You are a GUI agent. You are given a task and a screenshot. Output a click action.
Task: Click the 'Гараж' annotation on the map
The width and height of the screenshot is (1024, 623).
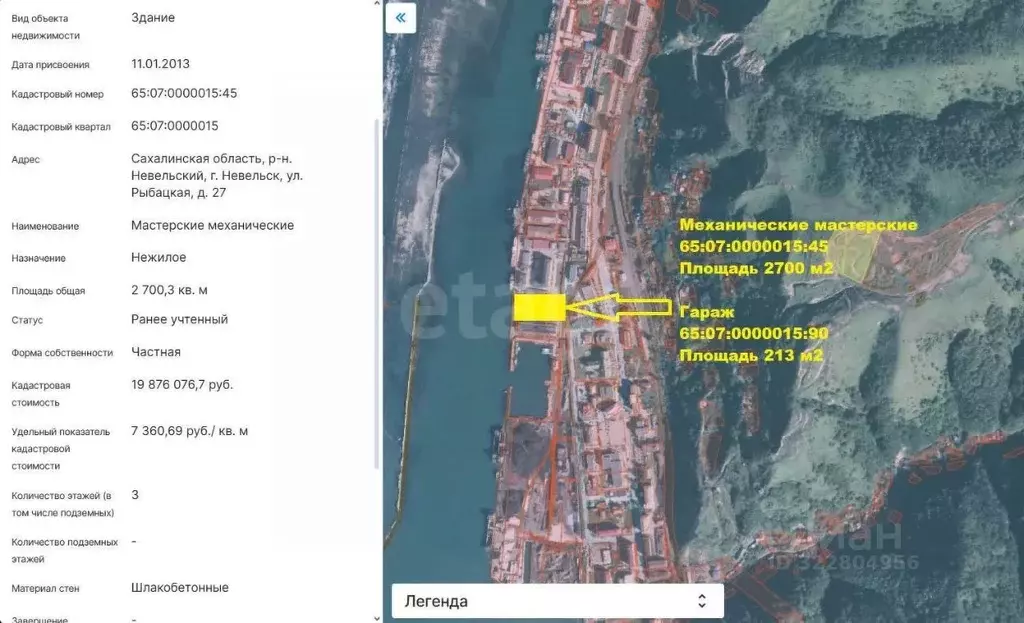pyautogui.click(x=705, y=311)
